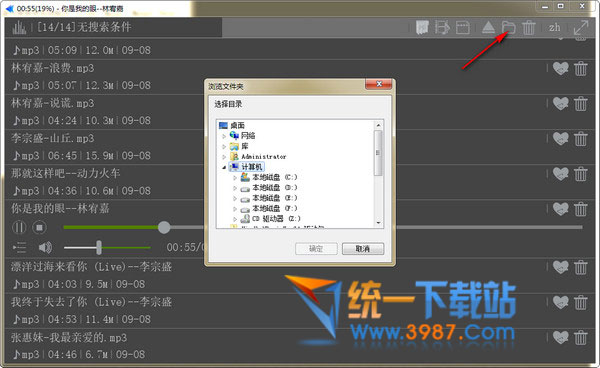
Task: Expand the CD 驱动器 (Z:) node arrow
Action: (x=235, y=219)
